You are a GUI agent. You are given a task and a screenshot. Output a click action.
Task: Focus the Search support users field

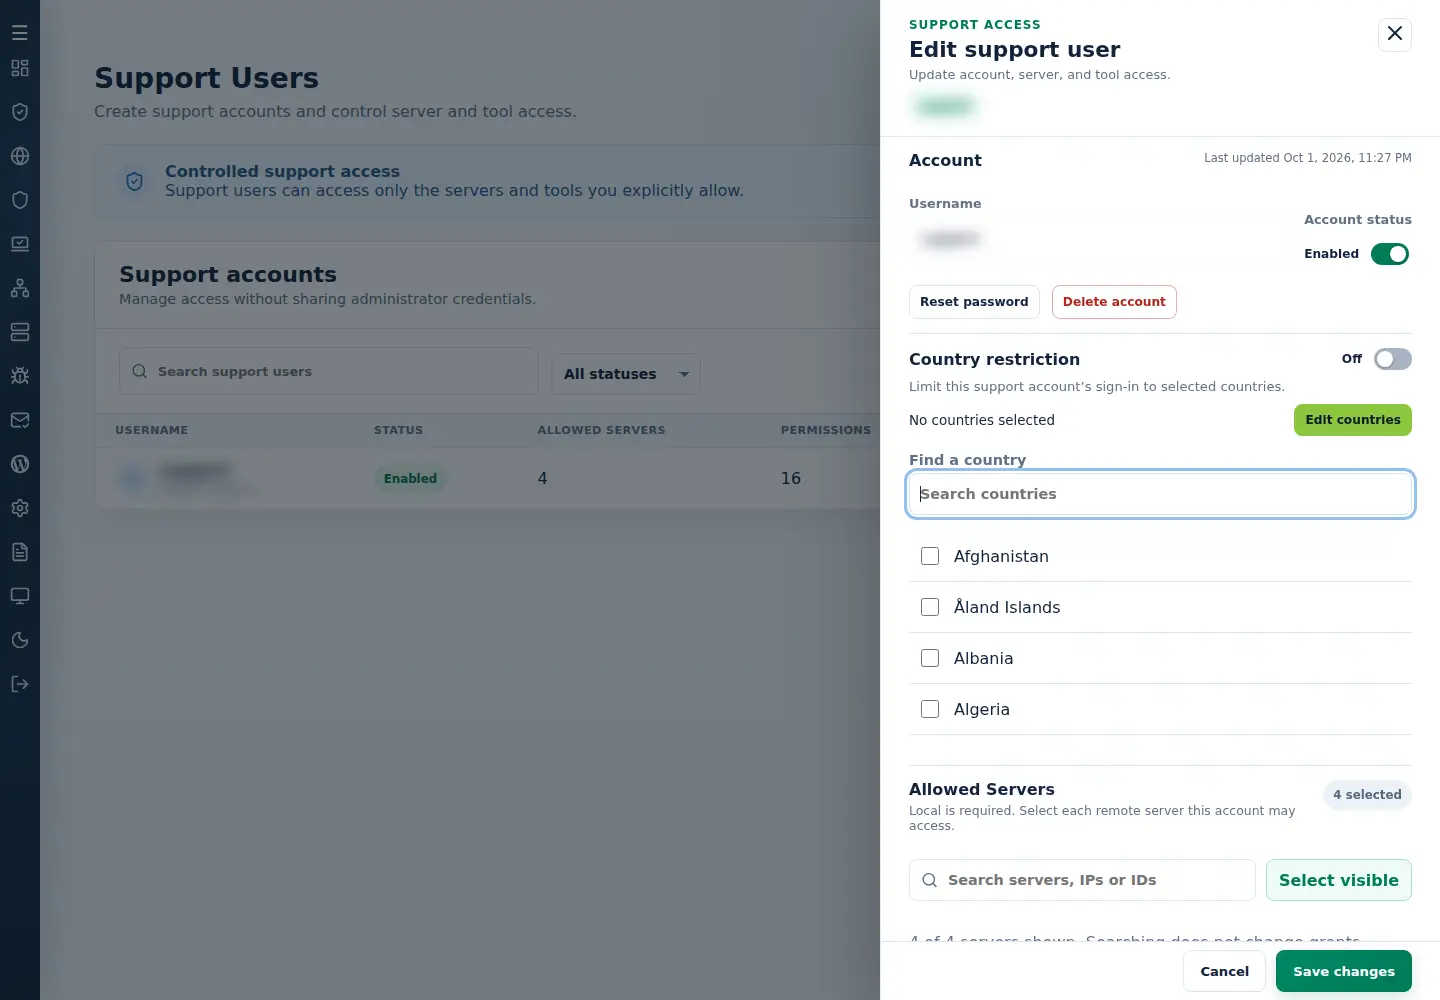(x=328, y=371)
